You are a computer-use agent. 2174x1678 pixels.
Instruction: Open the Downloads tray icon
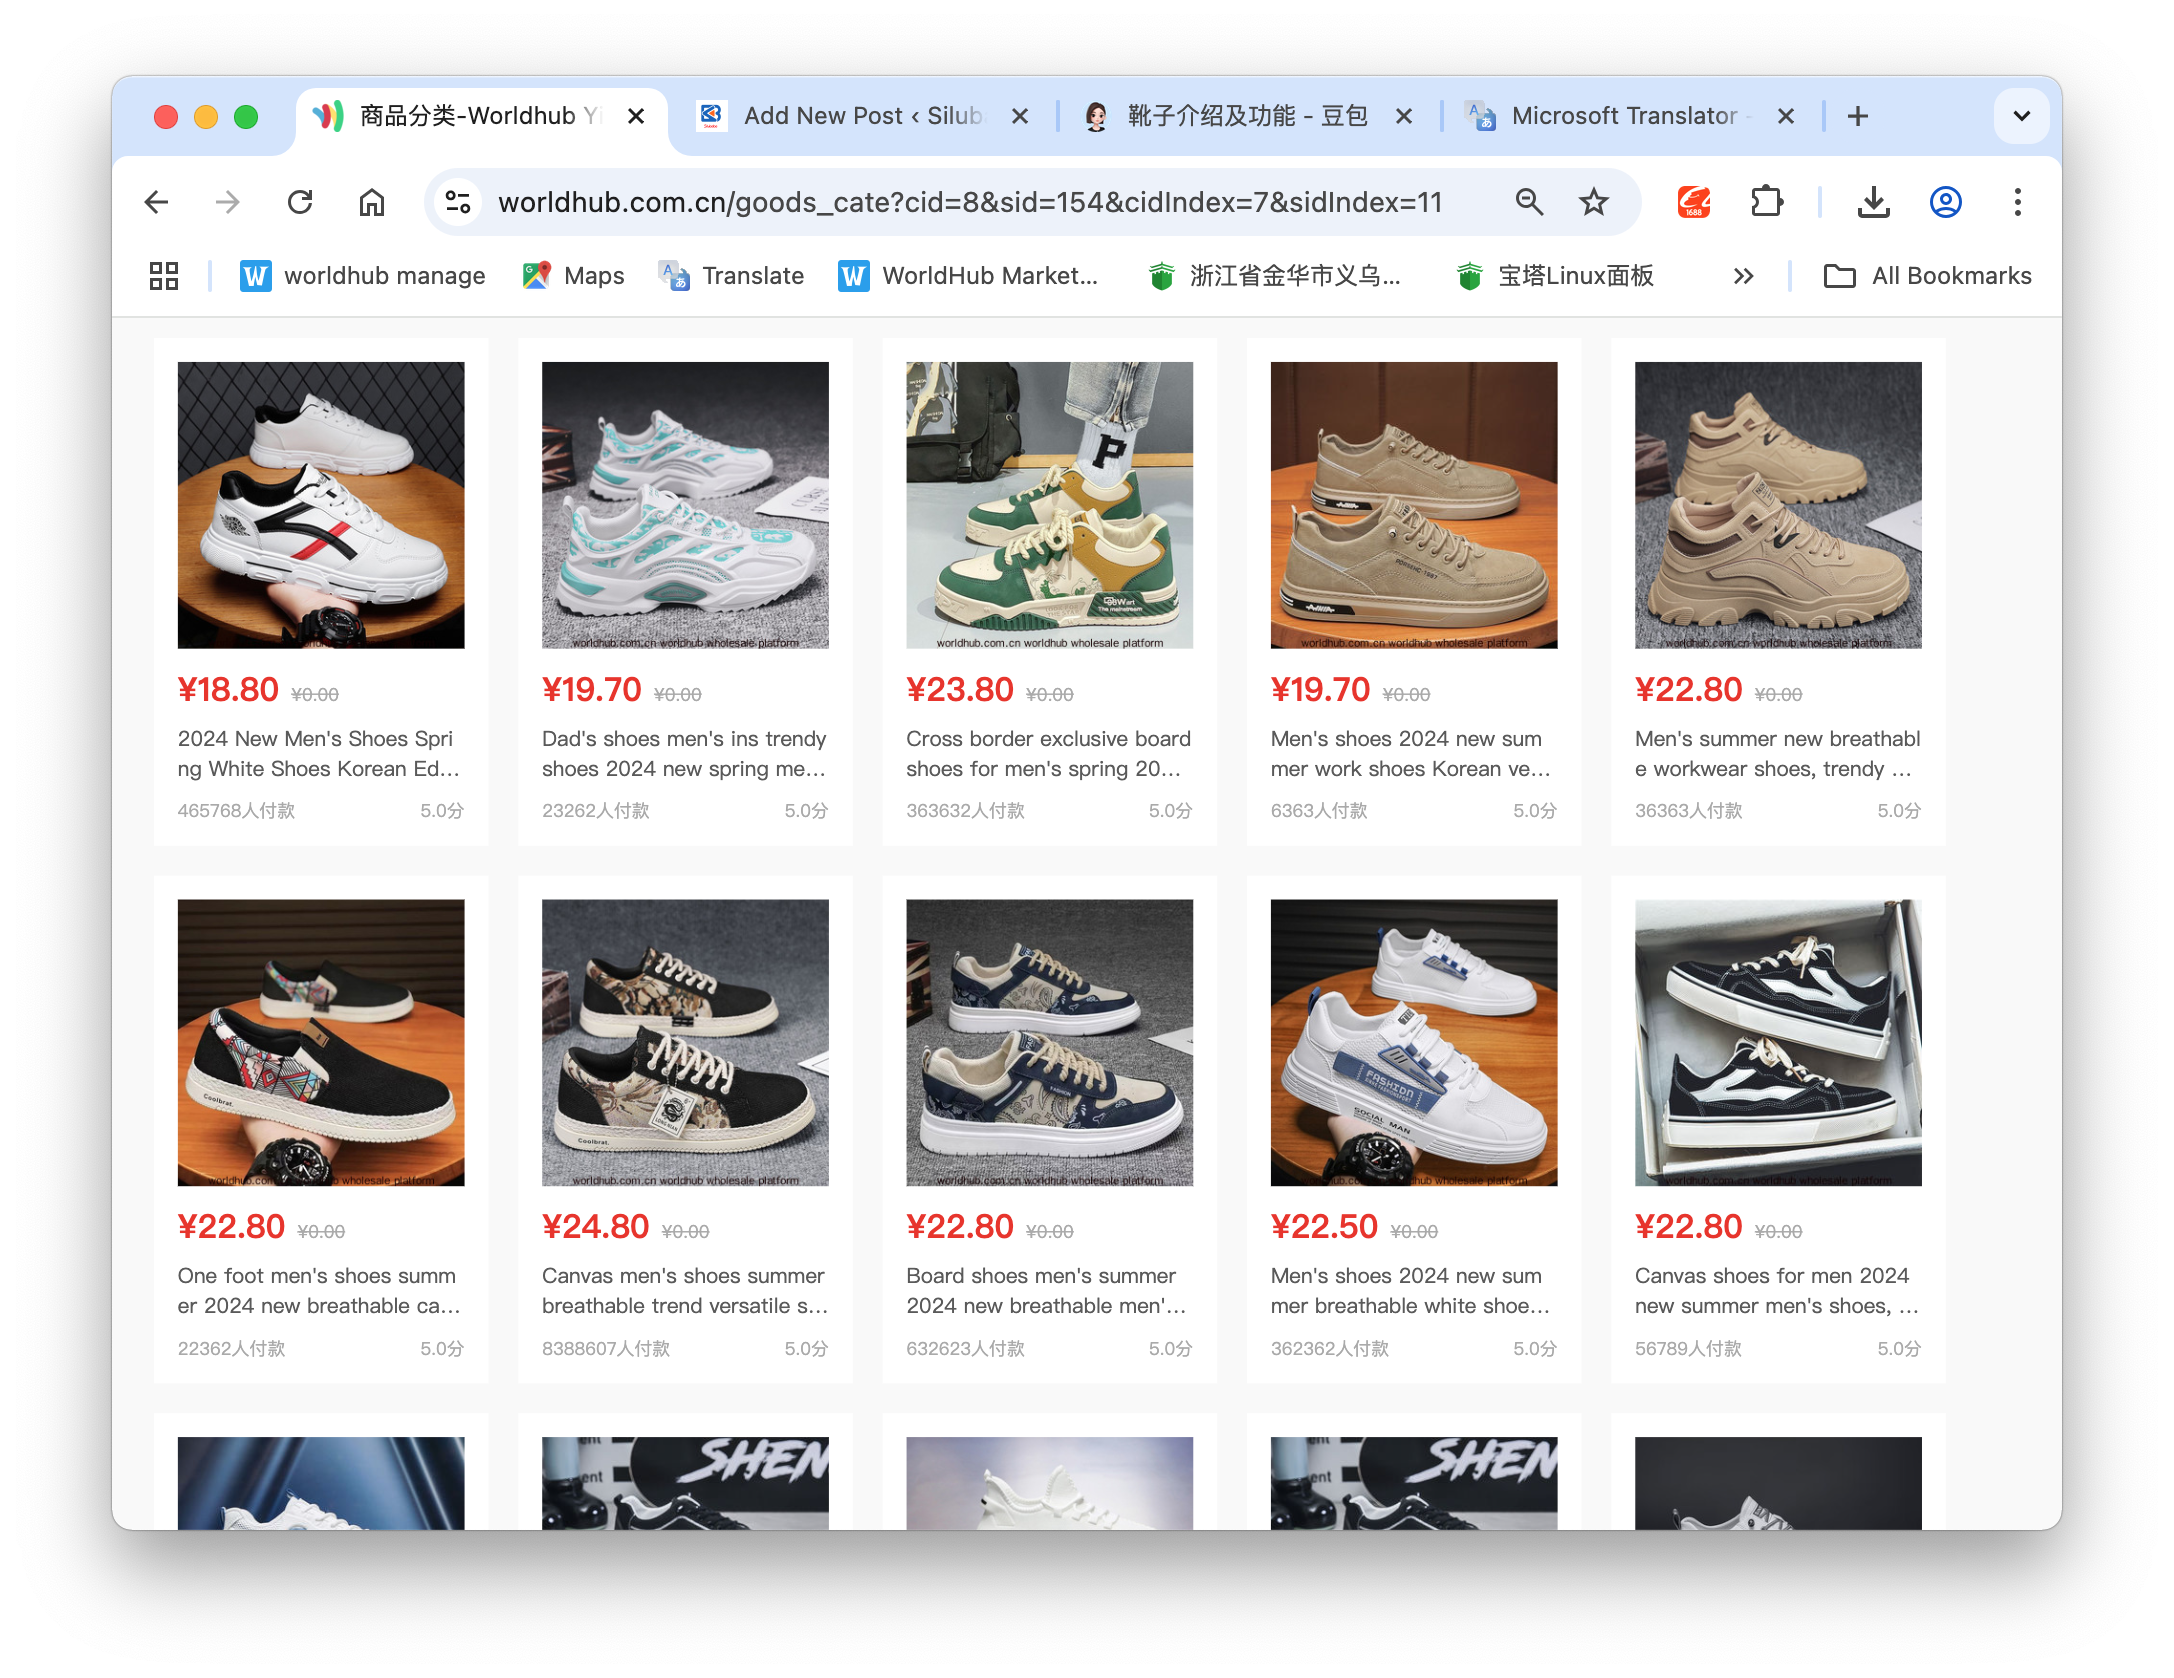click(1873, 203)
